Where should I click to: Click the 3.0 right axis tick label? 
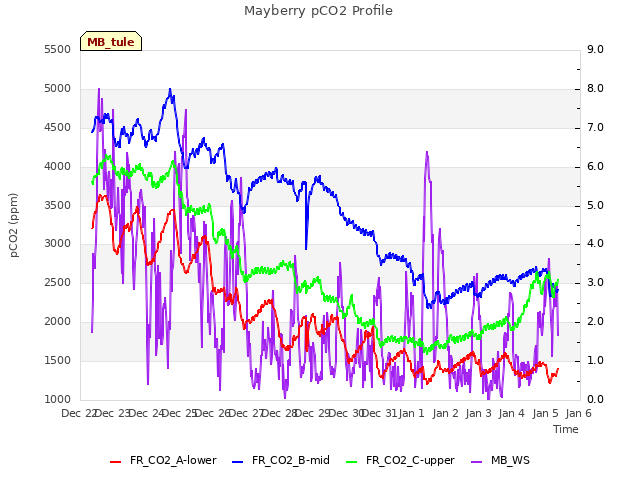[595, 282]
